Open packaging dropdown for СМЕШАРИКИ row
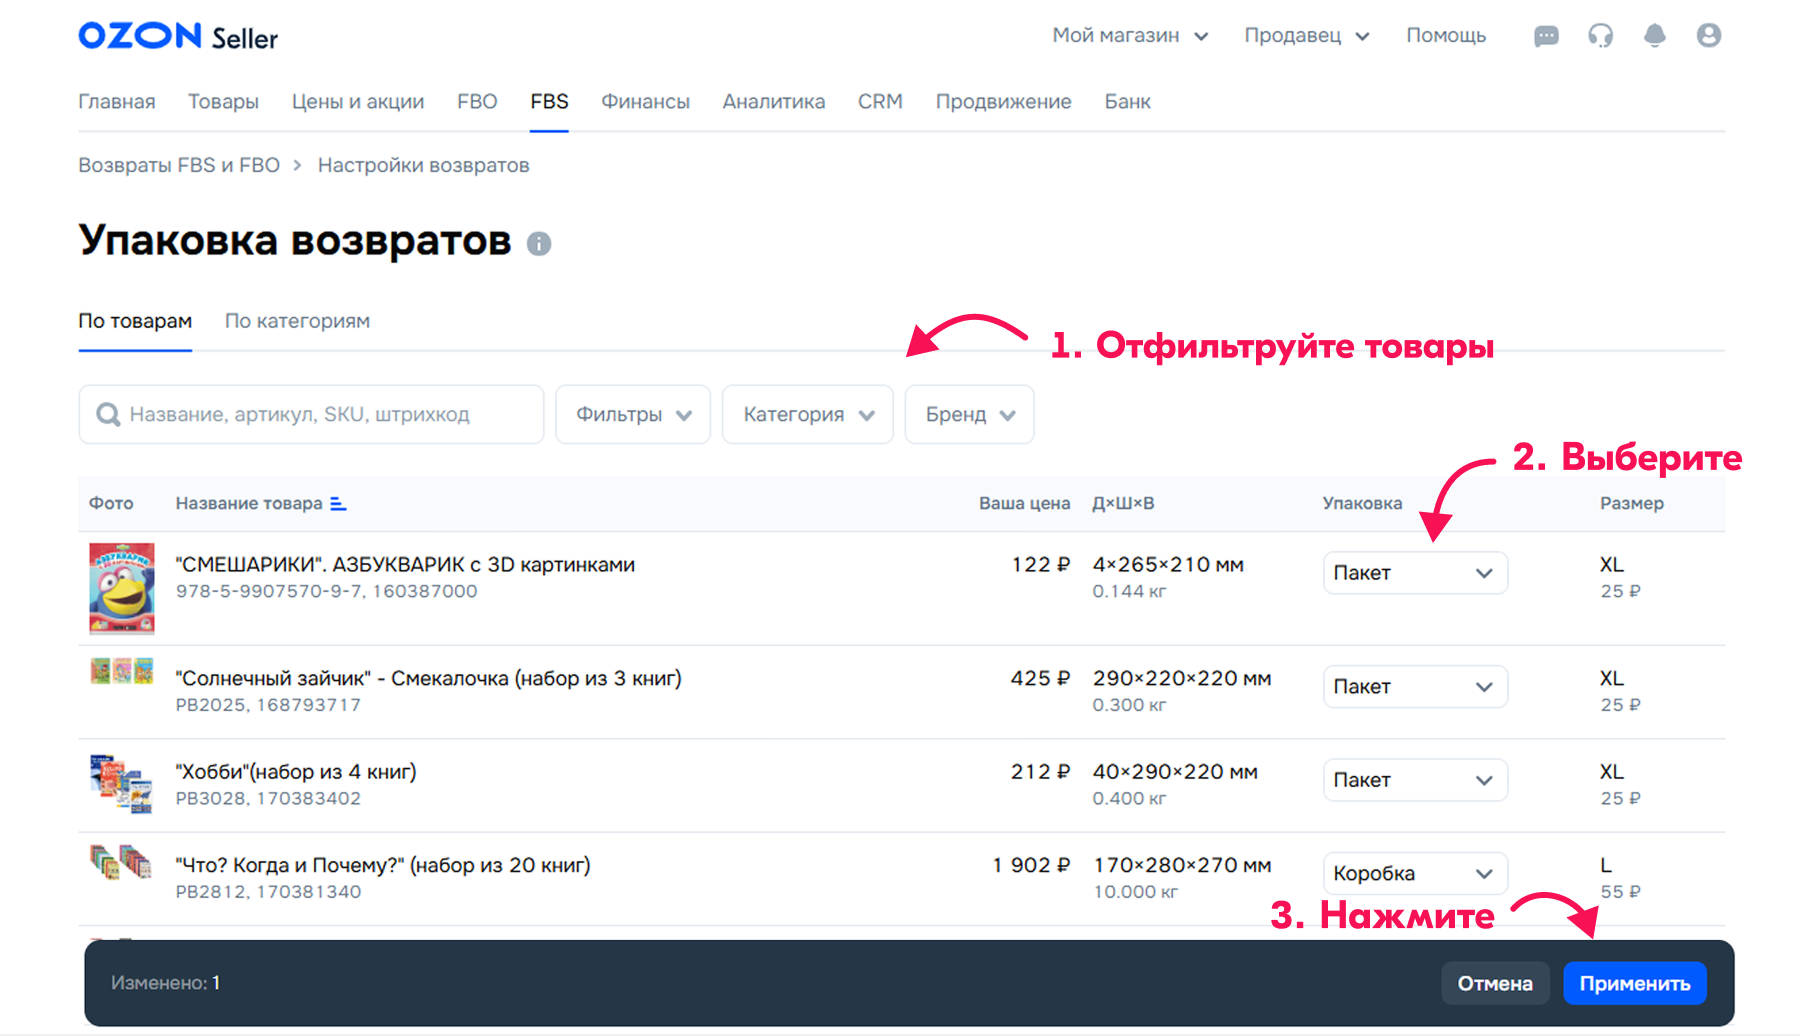 1415,573
